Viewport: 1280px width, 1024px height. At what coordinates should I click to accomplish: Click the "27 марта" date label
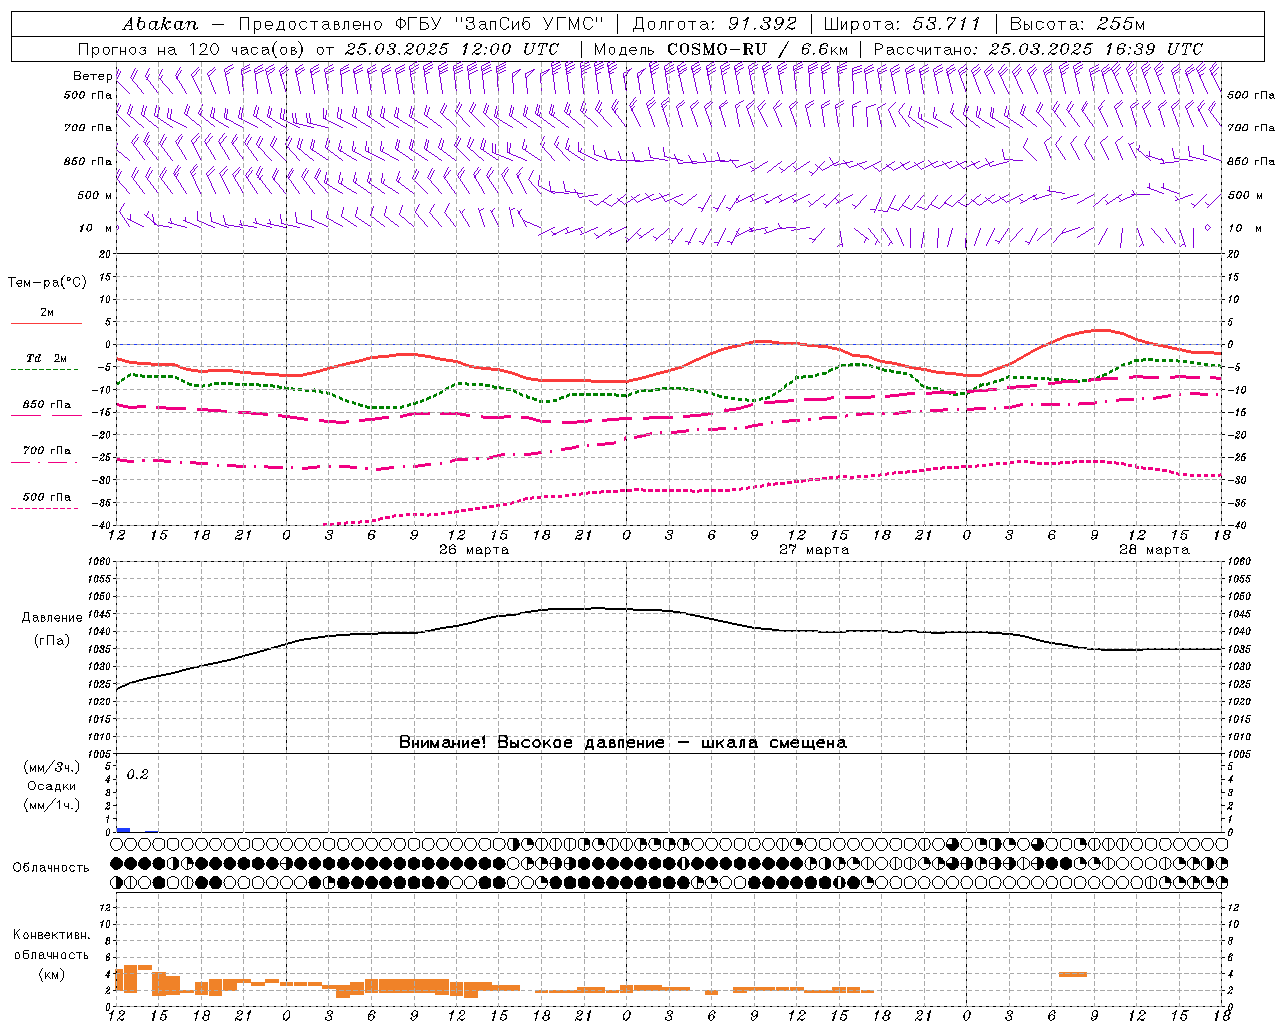(x=814, y=550)
